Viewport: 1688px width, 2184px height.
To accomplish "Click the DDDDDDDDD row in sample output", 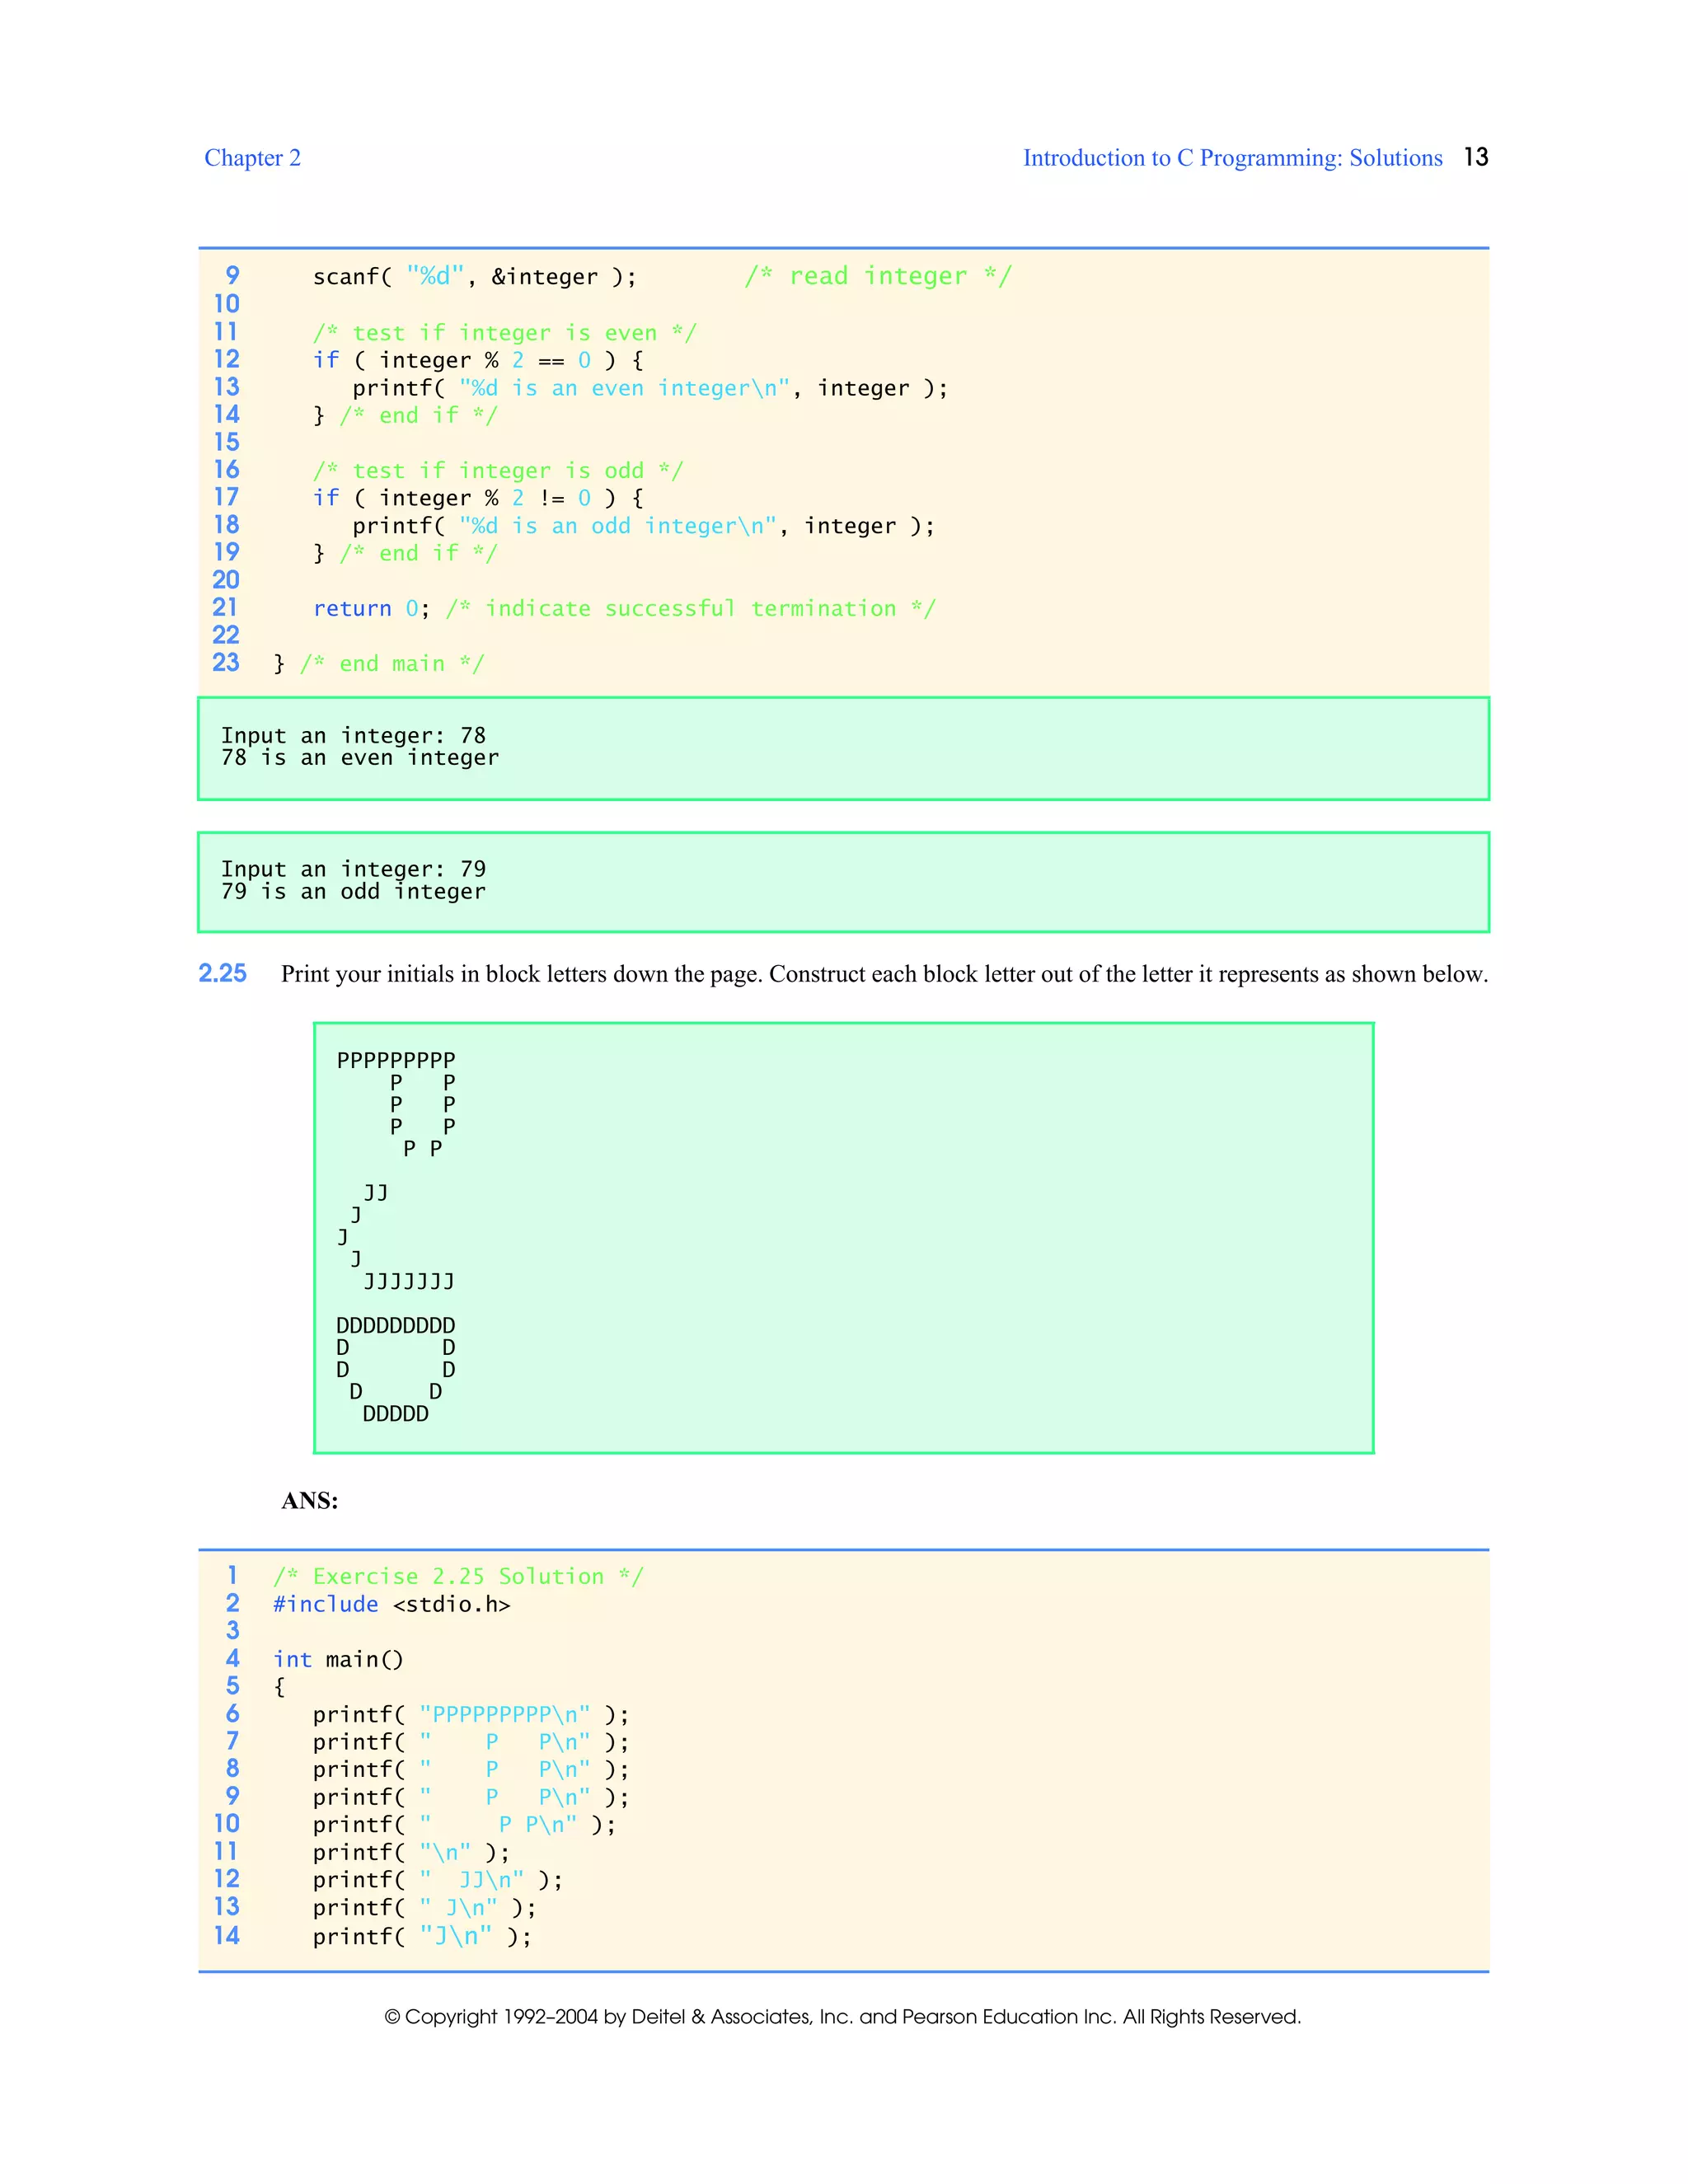I will point(396,1325).
